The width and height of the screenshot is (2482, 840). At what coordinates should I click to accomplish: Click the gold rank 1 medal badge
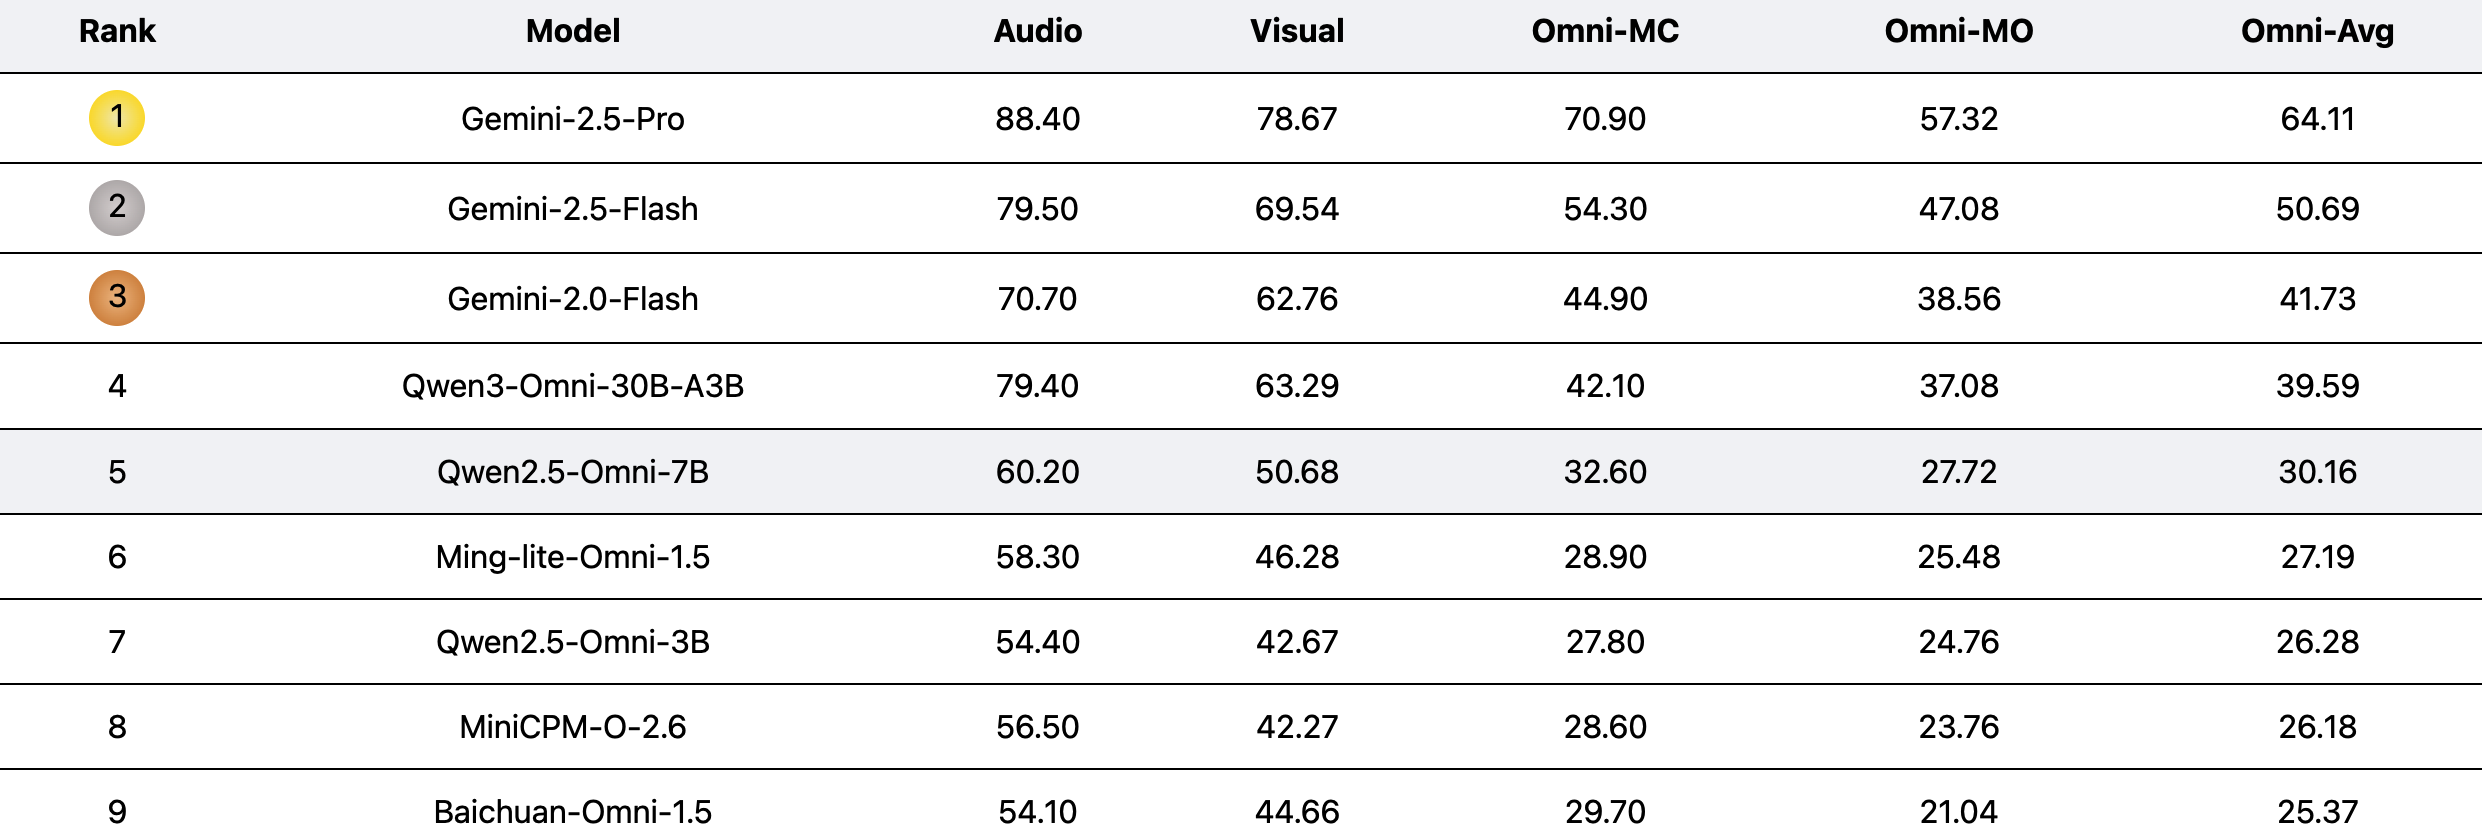click(x=117, y=118)
